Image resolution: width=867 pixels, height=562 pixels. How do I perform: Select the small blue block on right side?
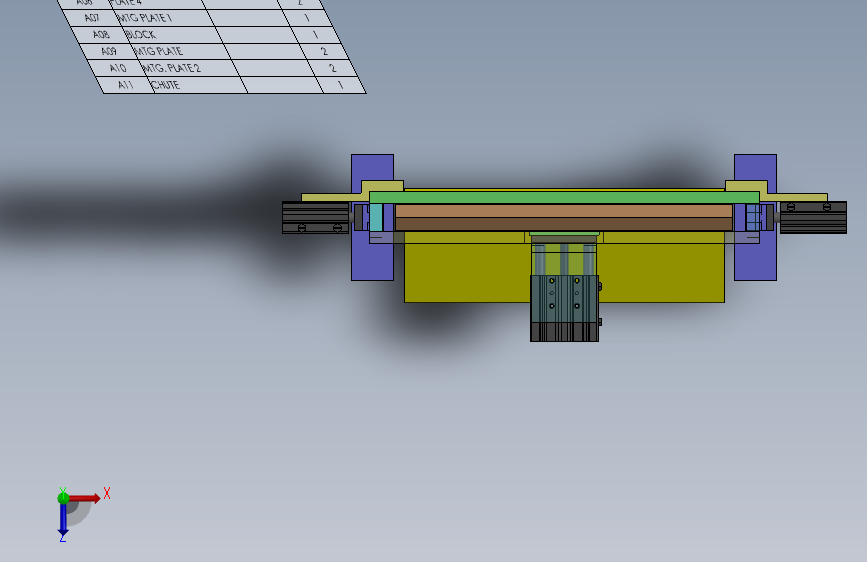point(753,217)
